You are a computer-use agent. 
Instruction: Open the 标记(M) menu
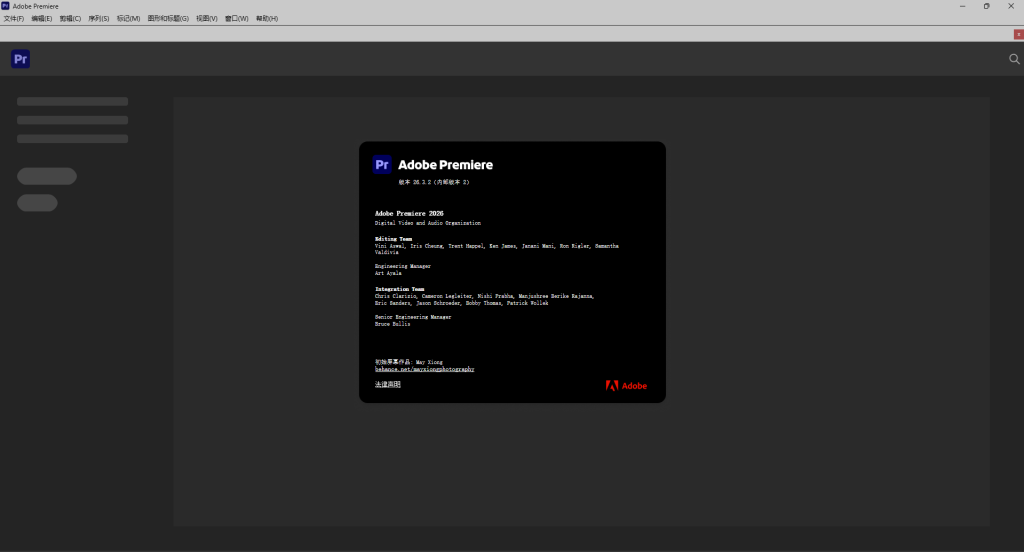coord(128,18)
